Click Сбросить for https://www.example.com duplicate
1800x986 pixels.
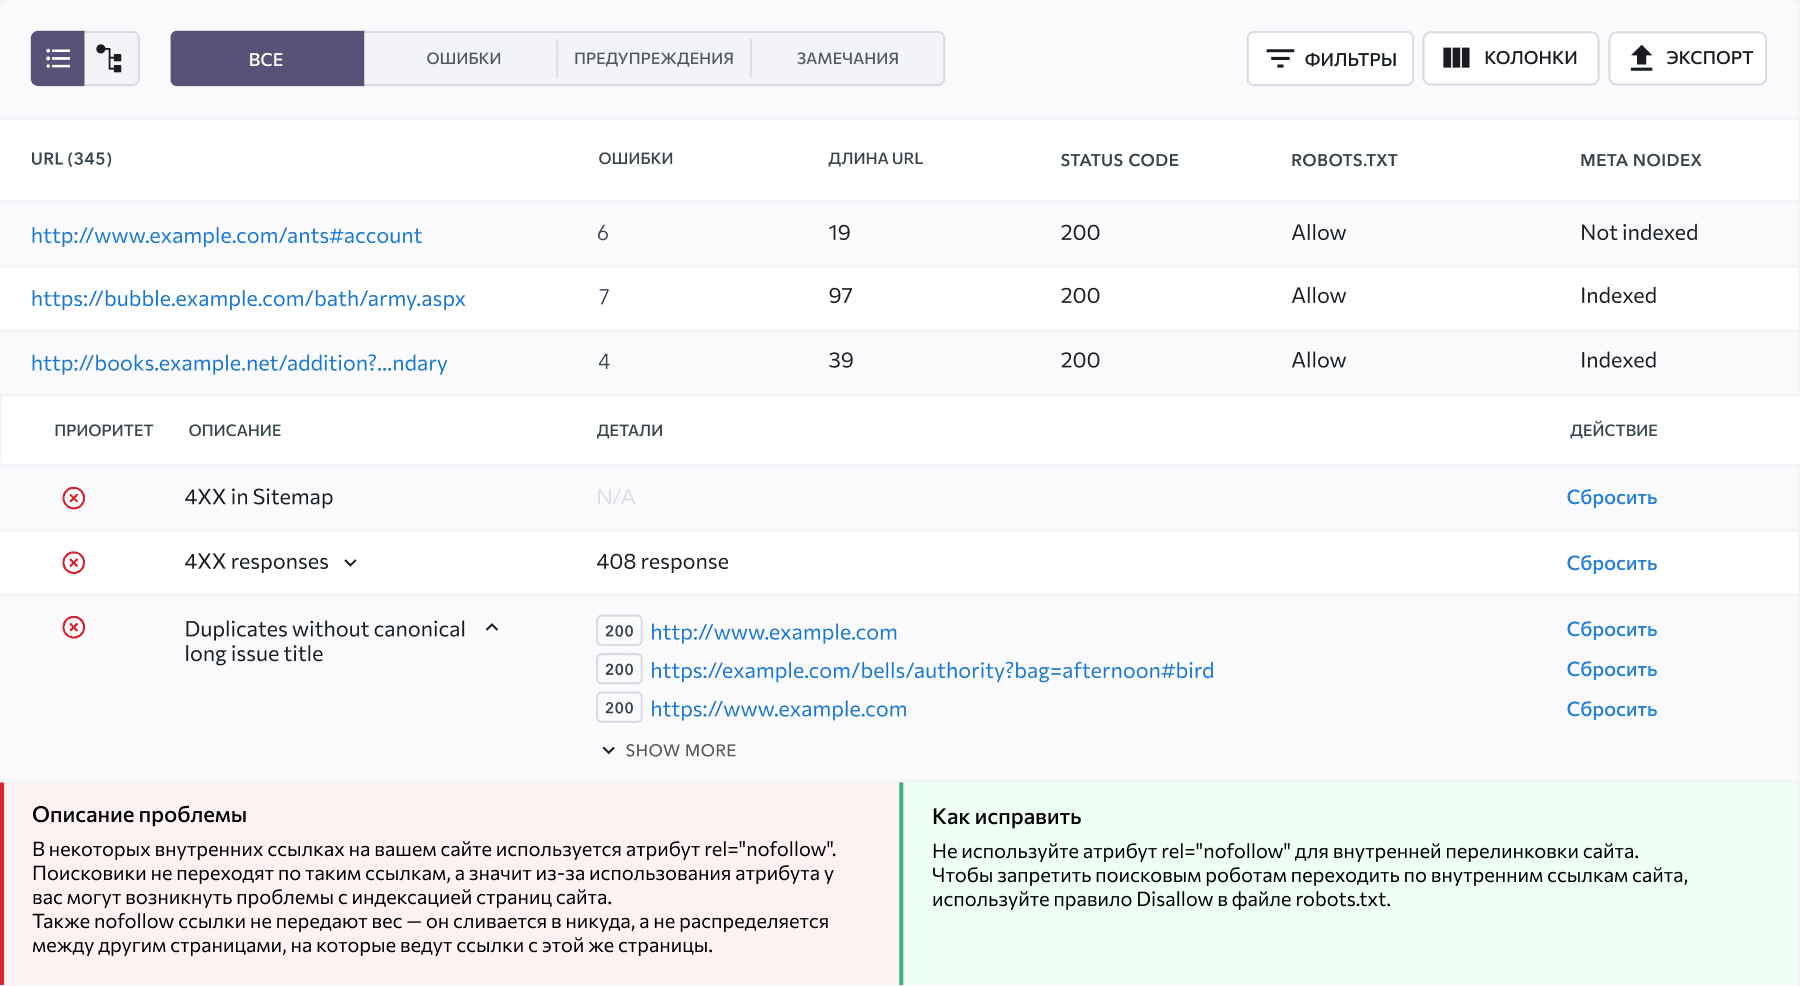coord(1612,709)
